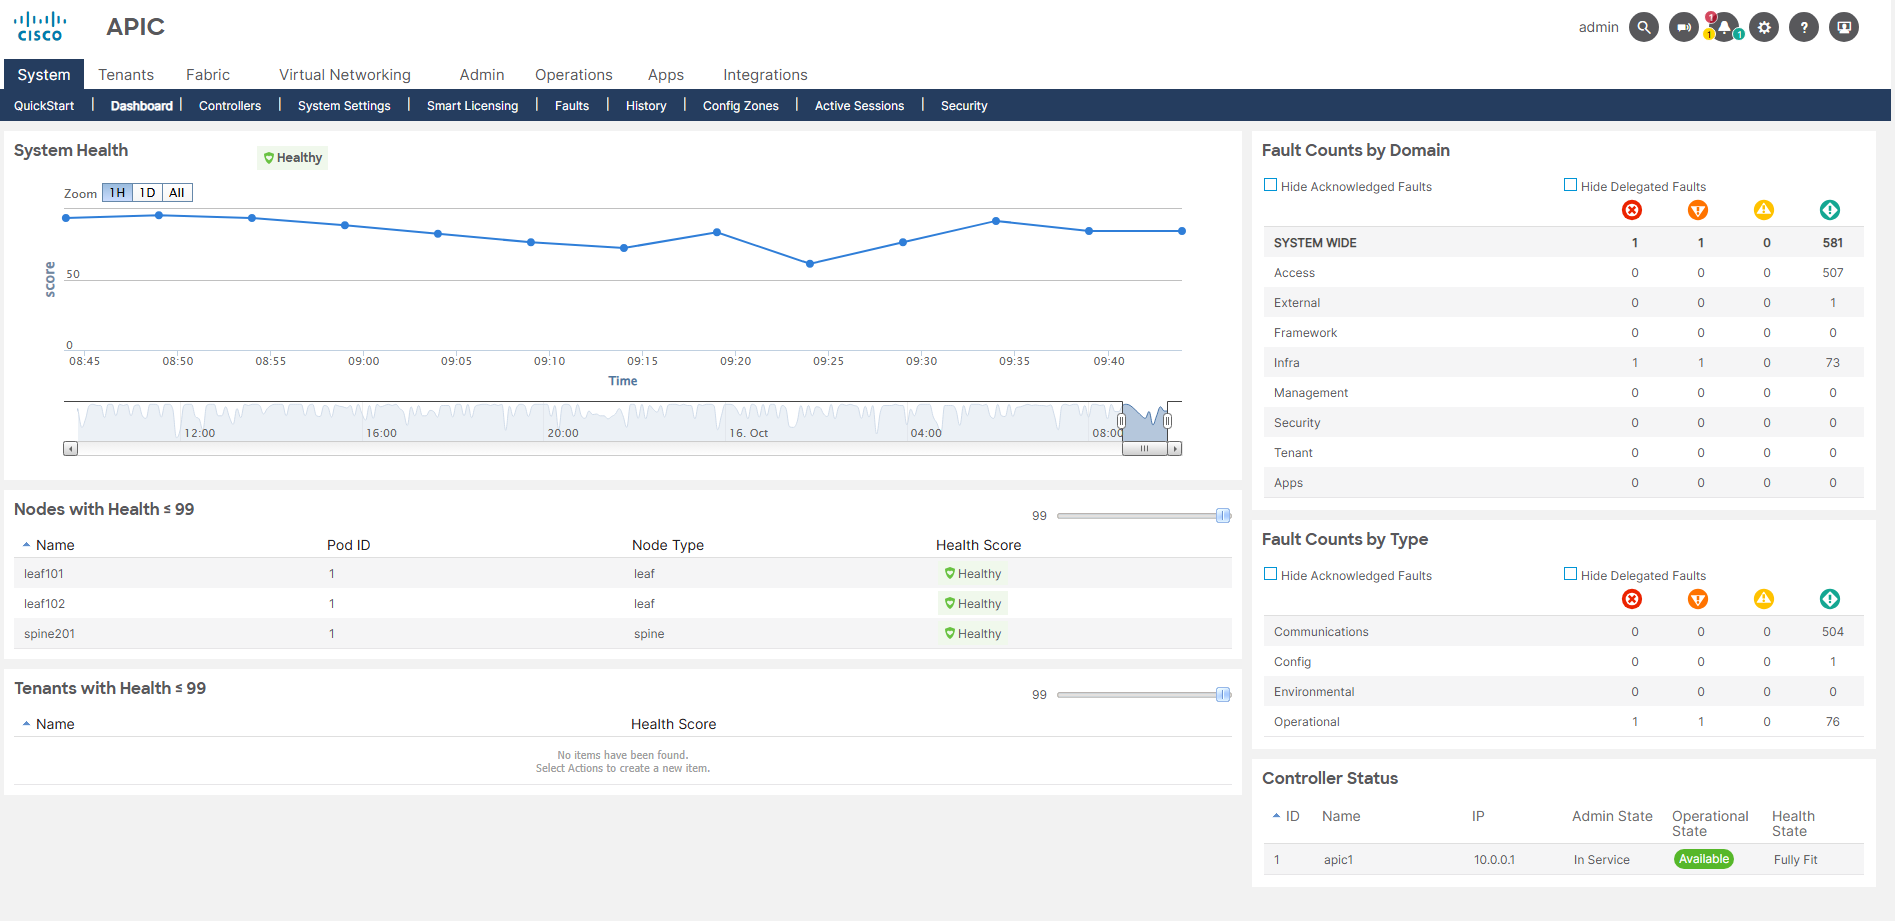
Task: Toggle Hide Acknowledged Faults in Fault Counts by Type
Action: click(1271, 574)
